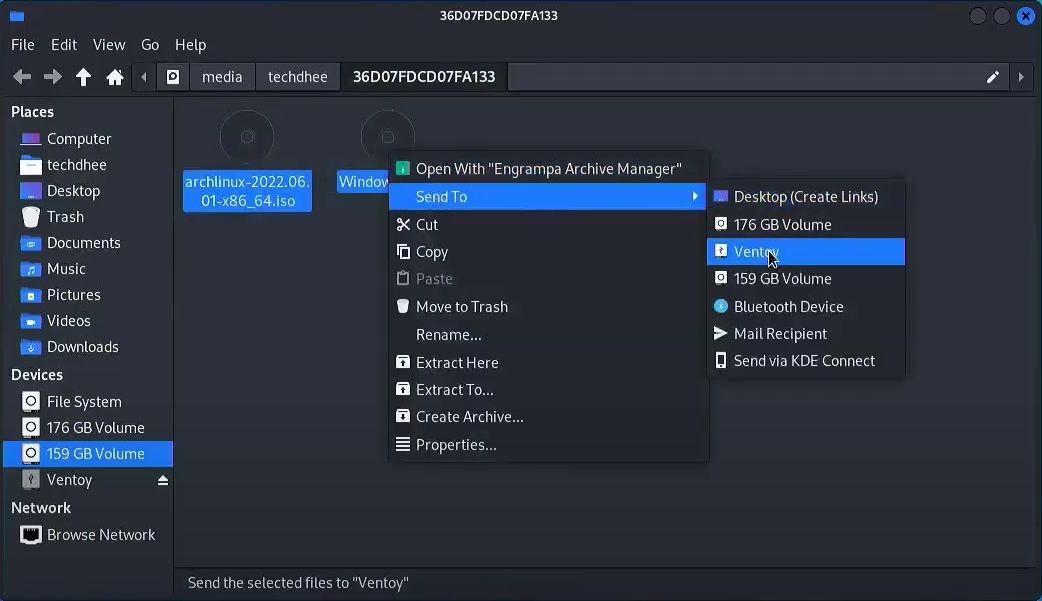This screenshot has width=1042, height=601.
Task: Switch to the techdhee breadcrumb tab
Action: (297, 76)
